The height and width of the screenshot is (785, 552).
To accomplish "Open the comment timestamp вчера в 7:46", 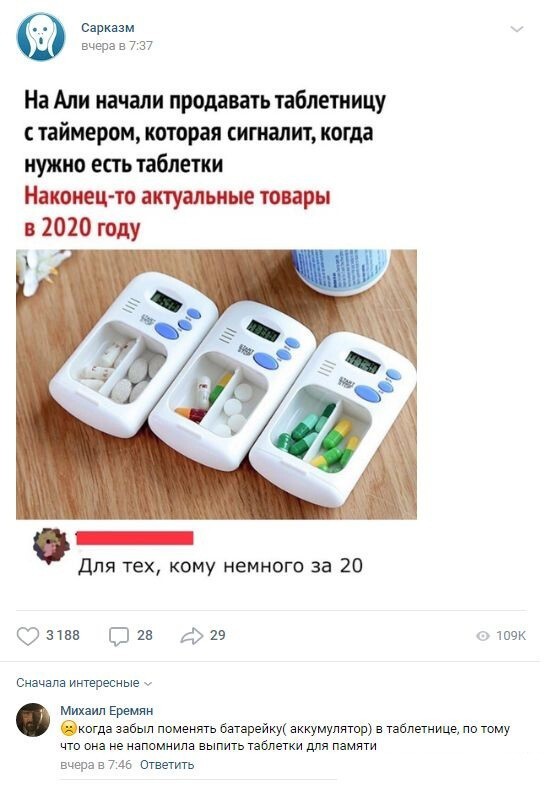I will pos(96,764).
